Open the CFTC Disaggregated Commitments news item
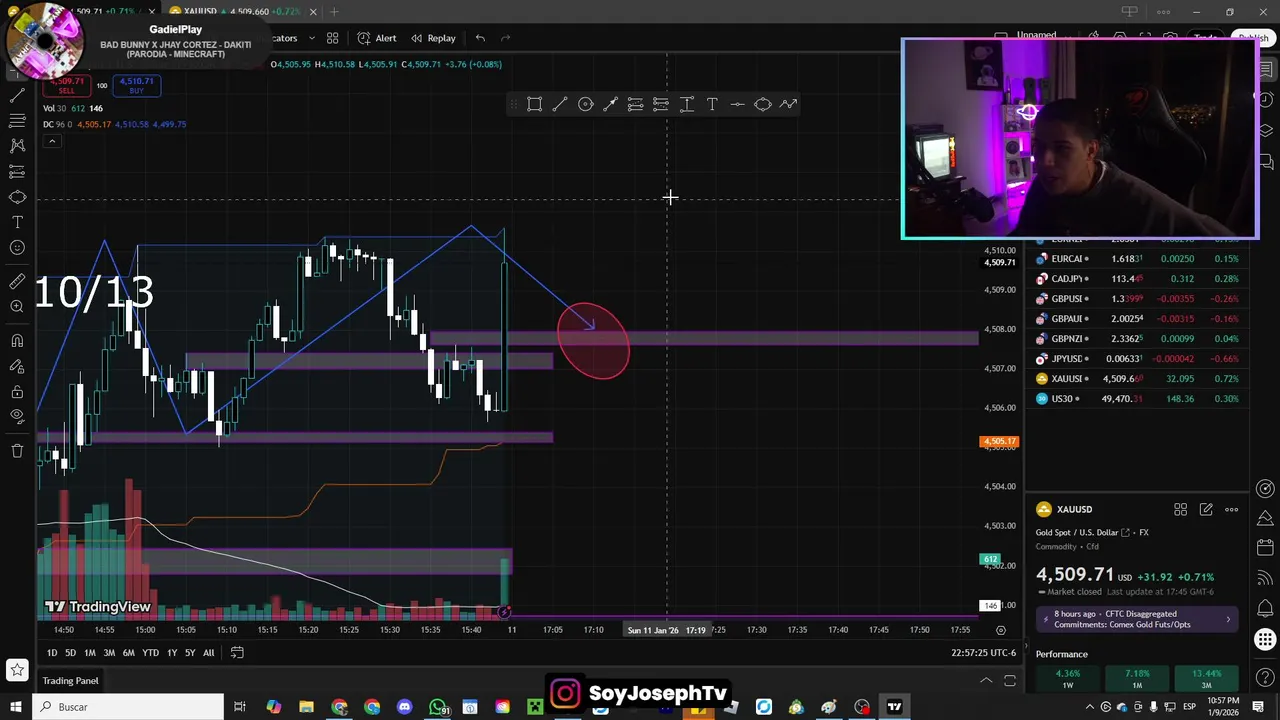Screen dimensions: 1280x720 (x=1138, y=620)
